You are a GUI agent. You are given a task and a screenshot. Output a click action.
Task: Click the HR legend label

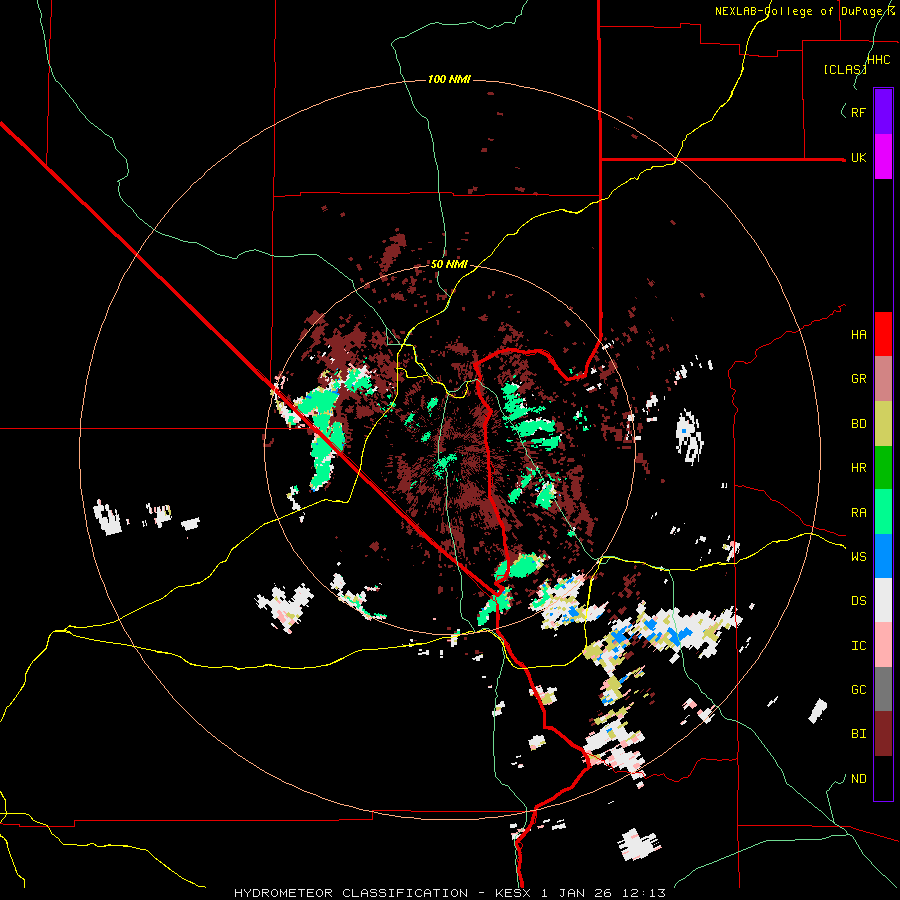point(858,468)
